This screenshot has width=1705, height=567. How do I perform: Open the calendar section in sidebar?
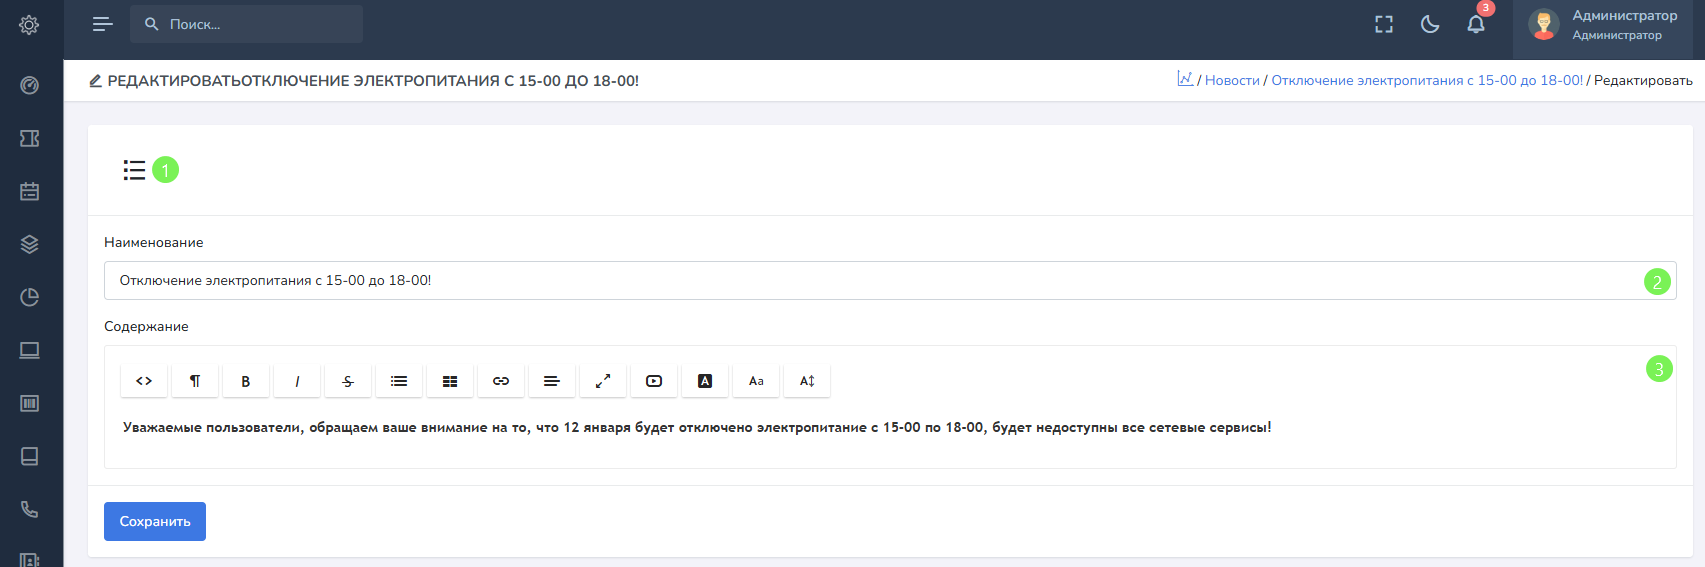(30, 191)
